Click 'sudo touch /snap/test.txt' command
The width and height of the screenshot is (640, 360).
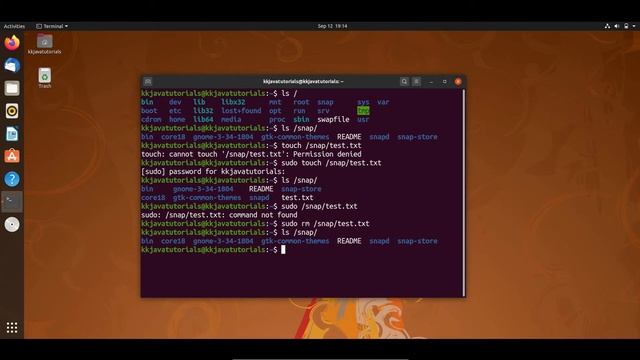point(331,163)
